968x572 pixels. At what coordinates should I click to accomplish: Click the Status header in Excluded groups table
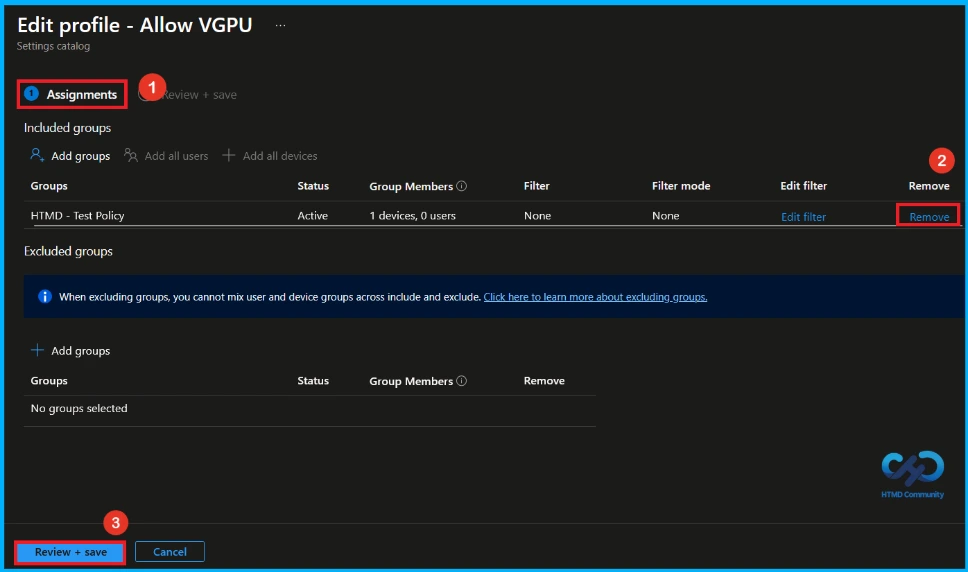tap(313, 381)
